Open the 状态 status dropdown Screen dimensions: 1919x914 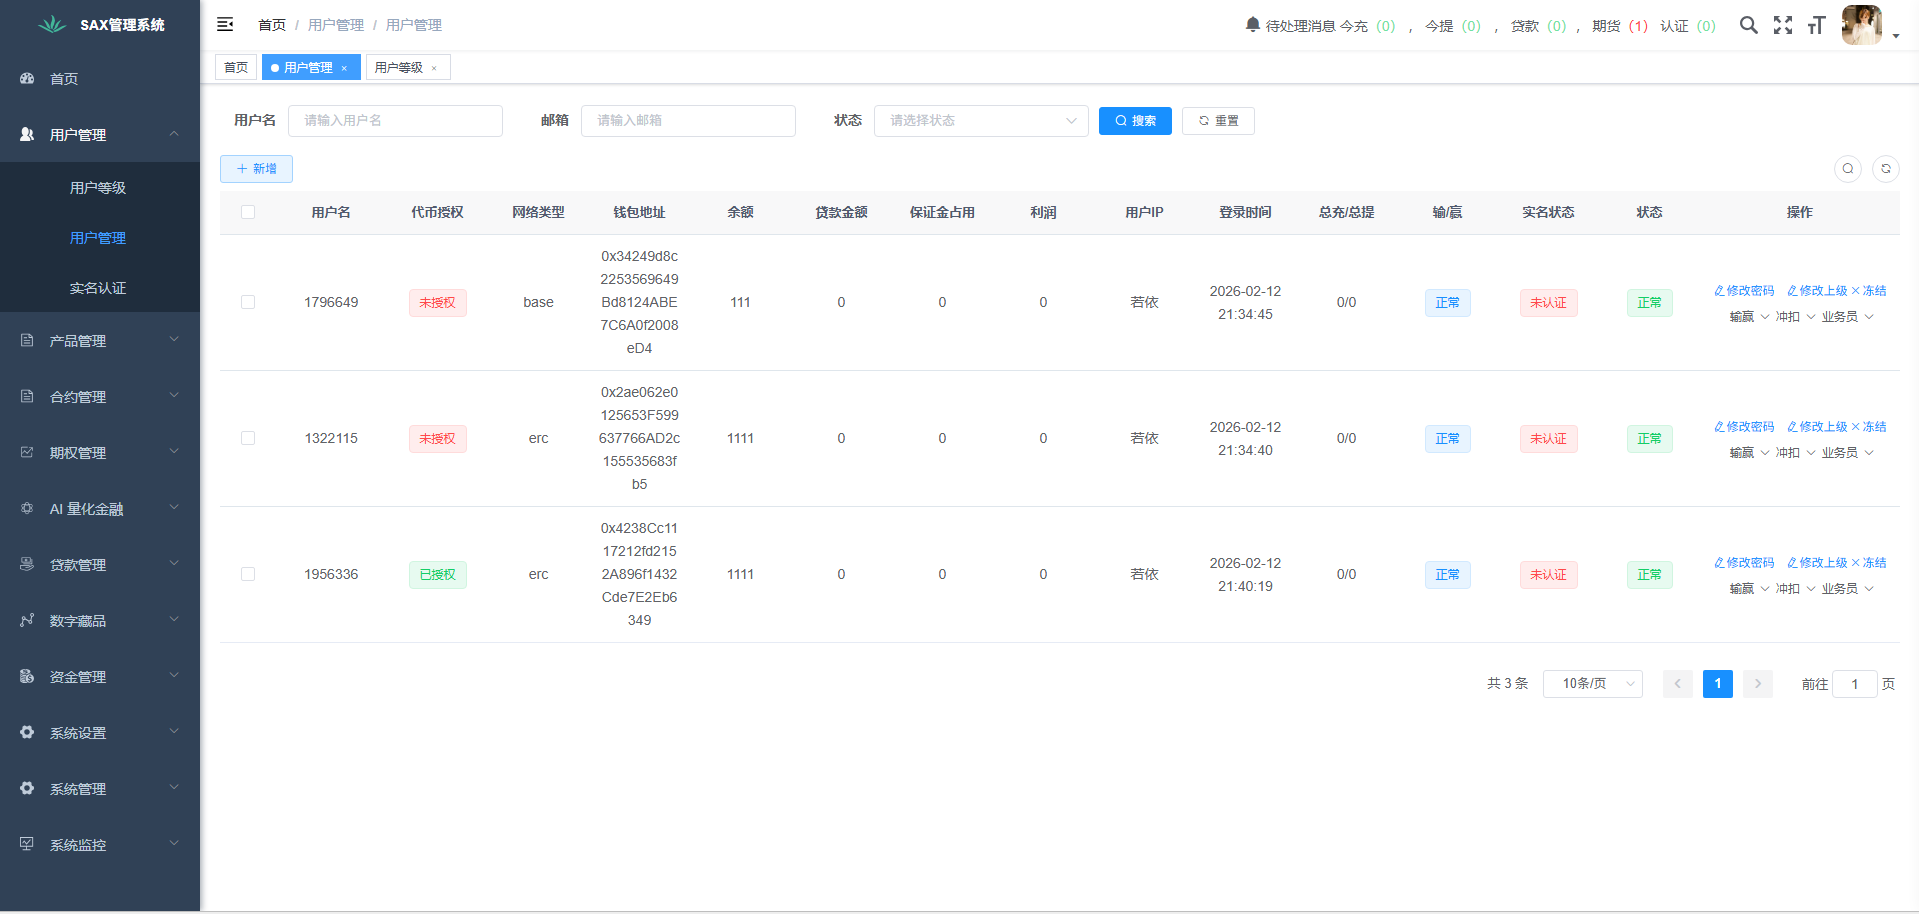click(x=980, y=121)
